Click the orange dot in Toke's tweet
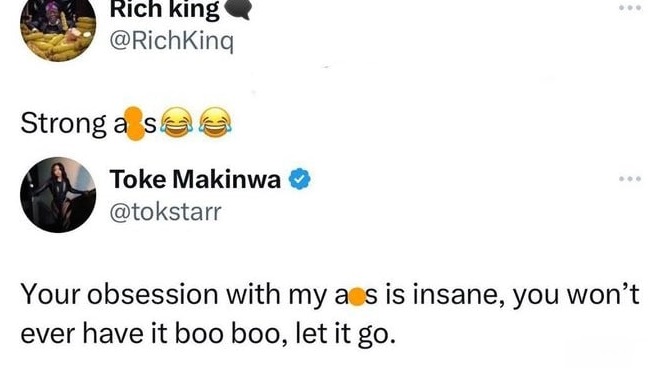The image size is (648, 371). click(357, 297)
